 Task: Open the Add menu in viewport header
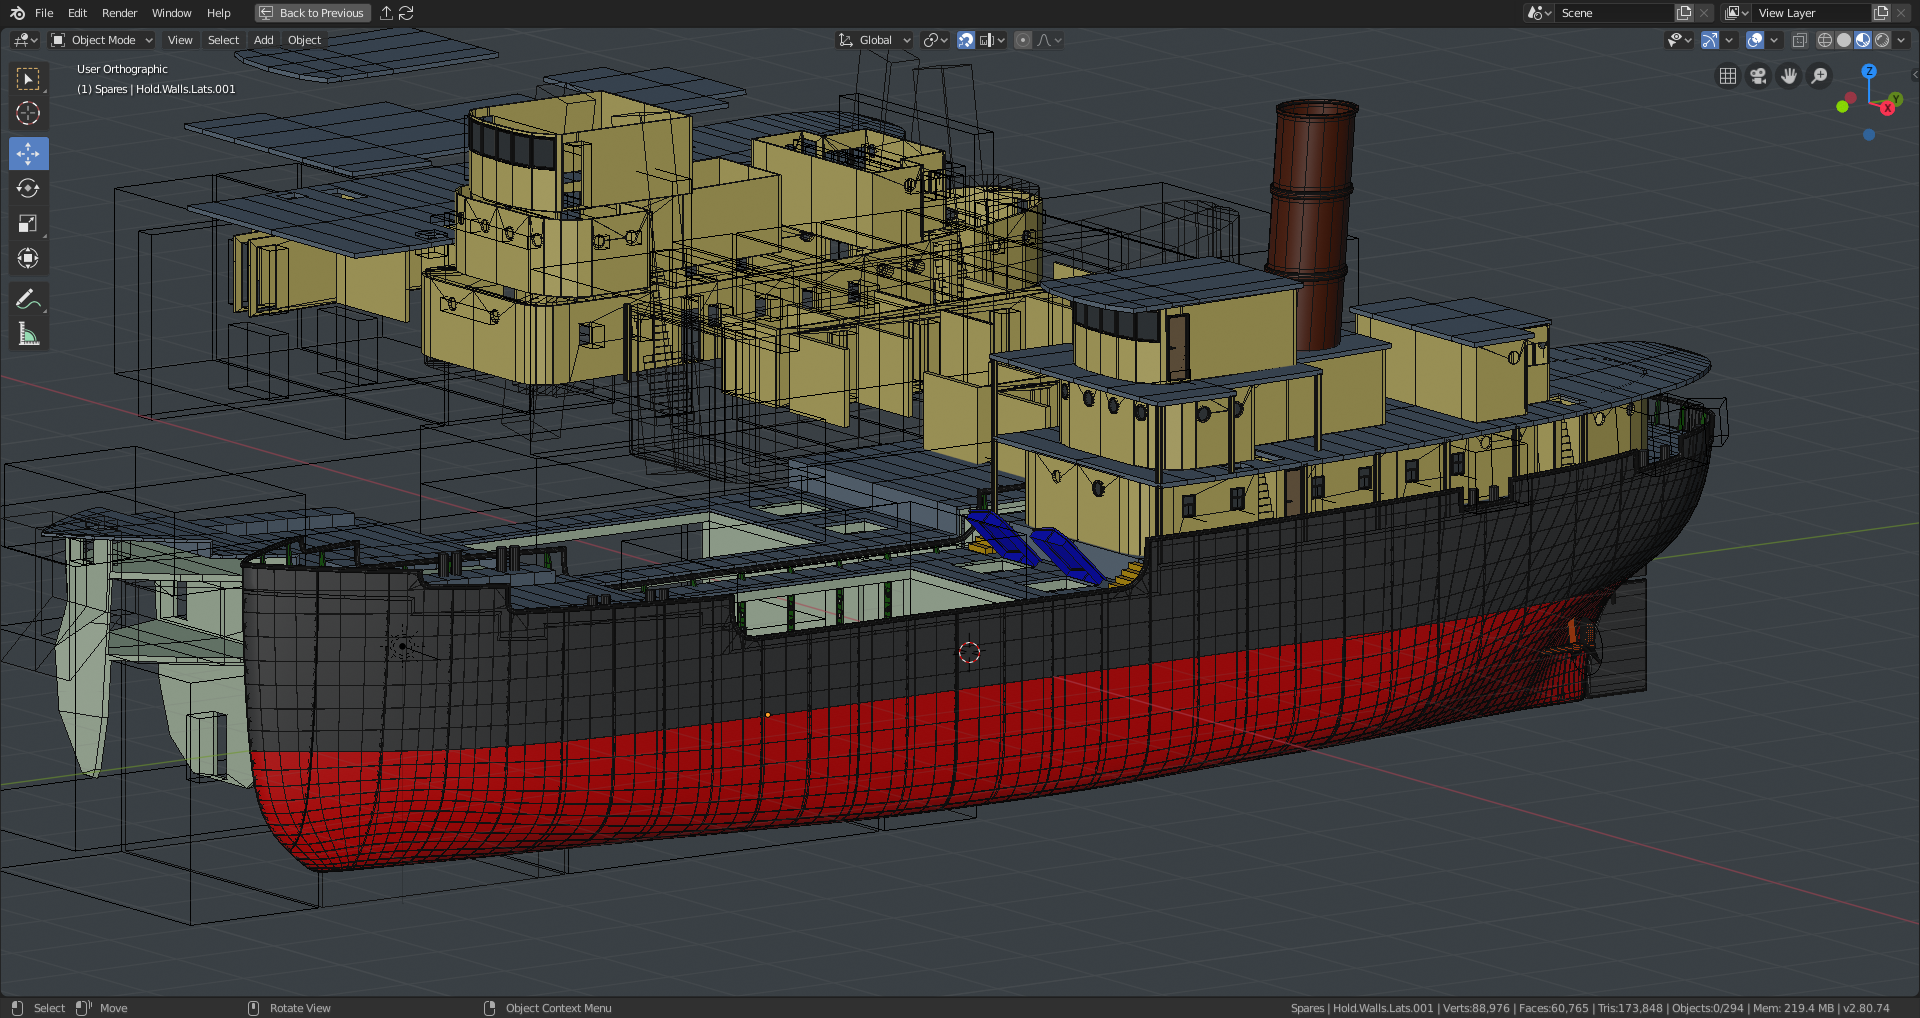click(x=263, y=40)
